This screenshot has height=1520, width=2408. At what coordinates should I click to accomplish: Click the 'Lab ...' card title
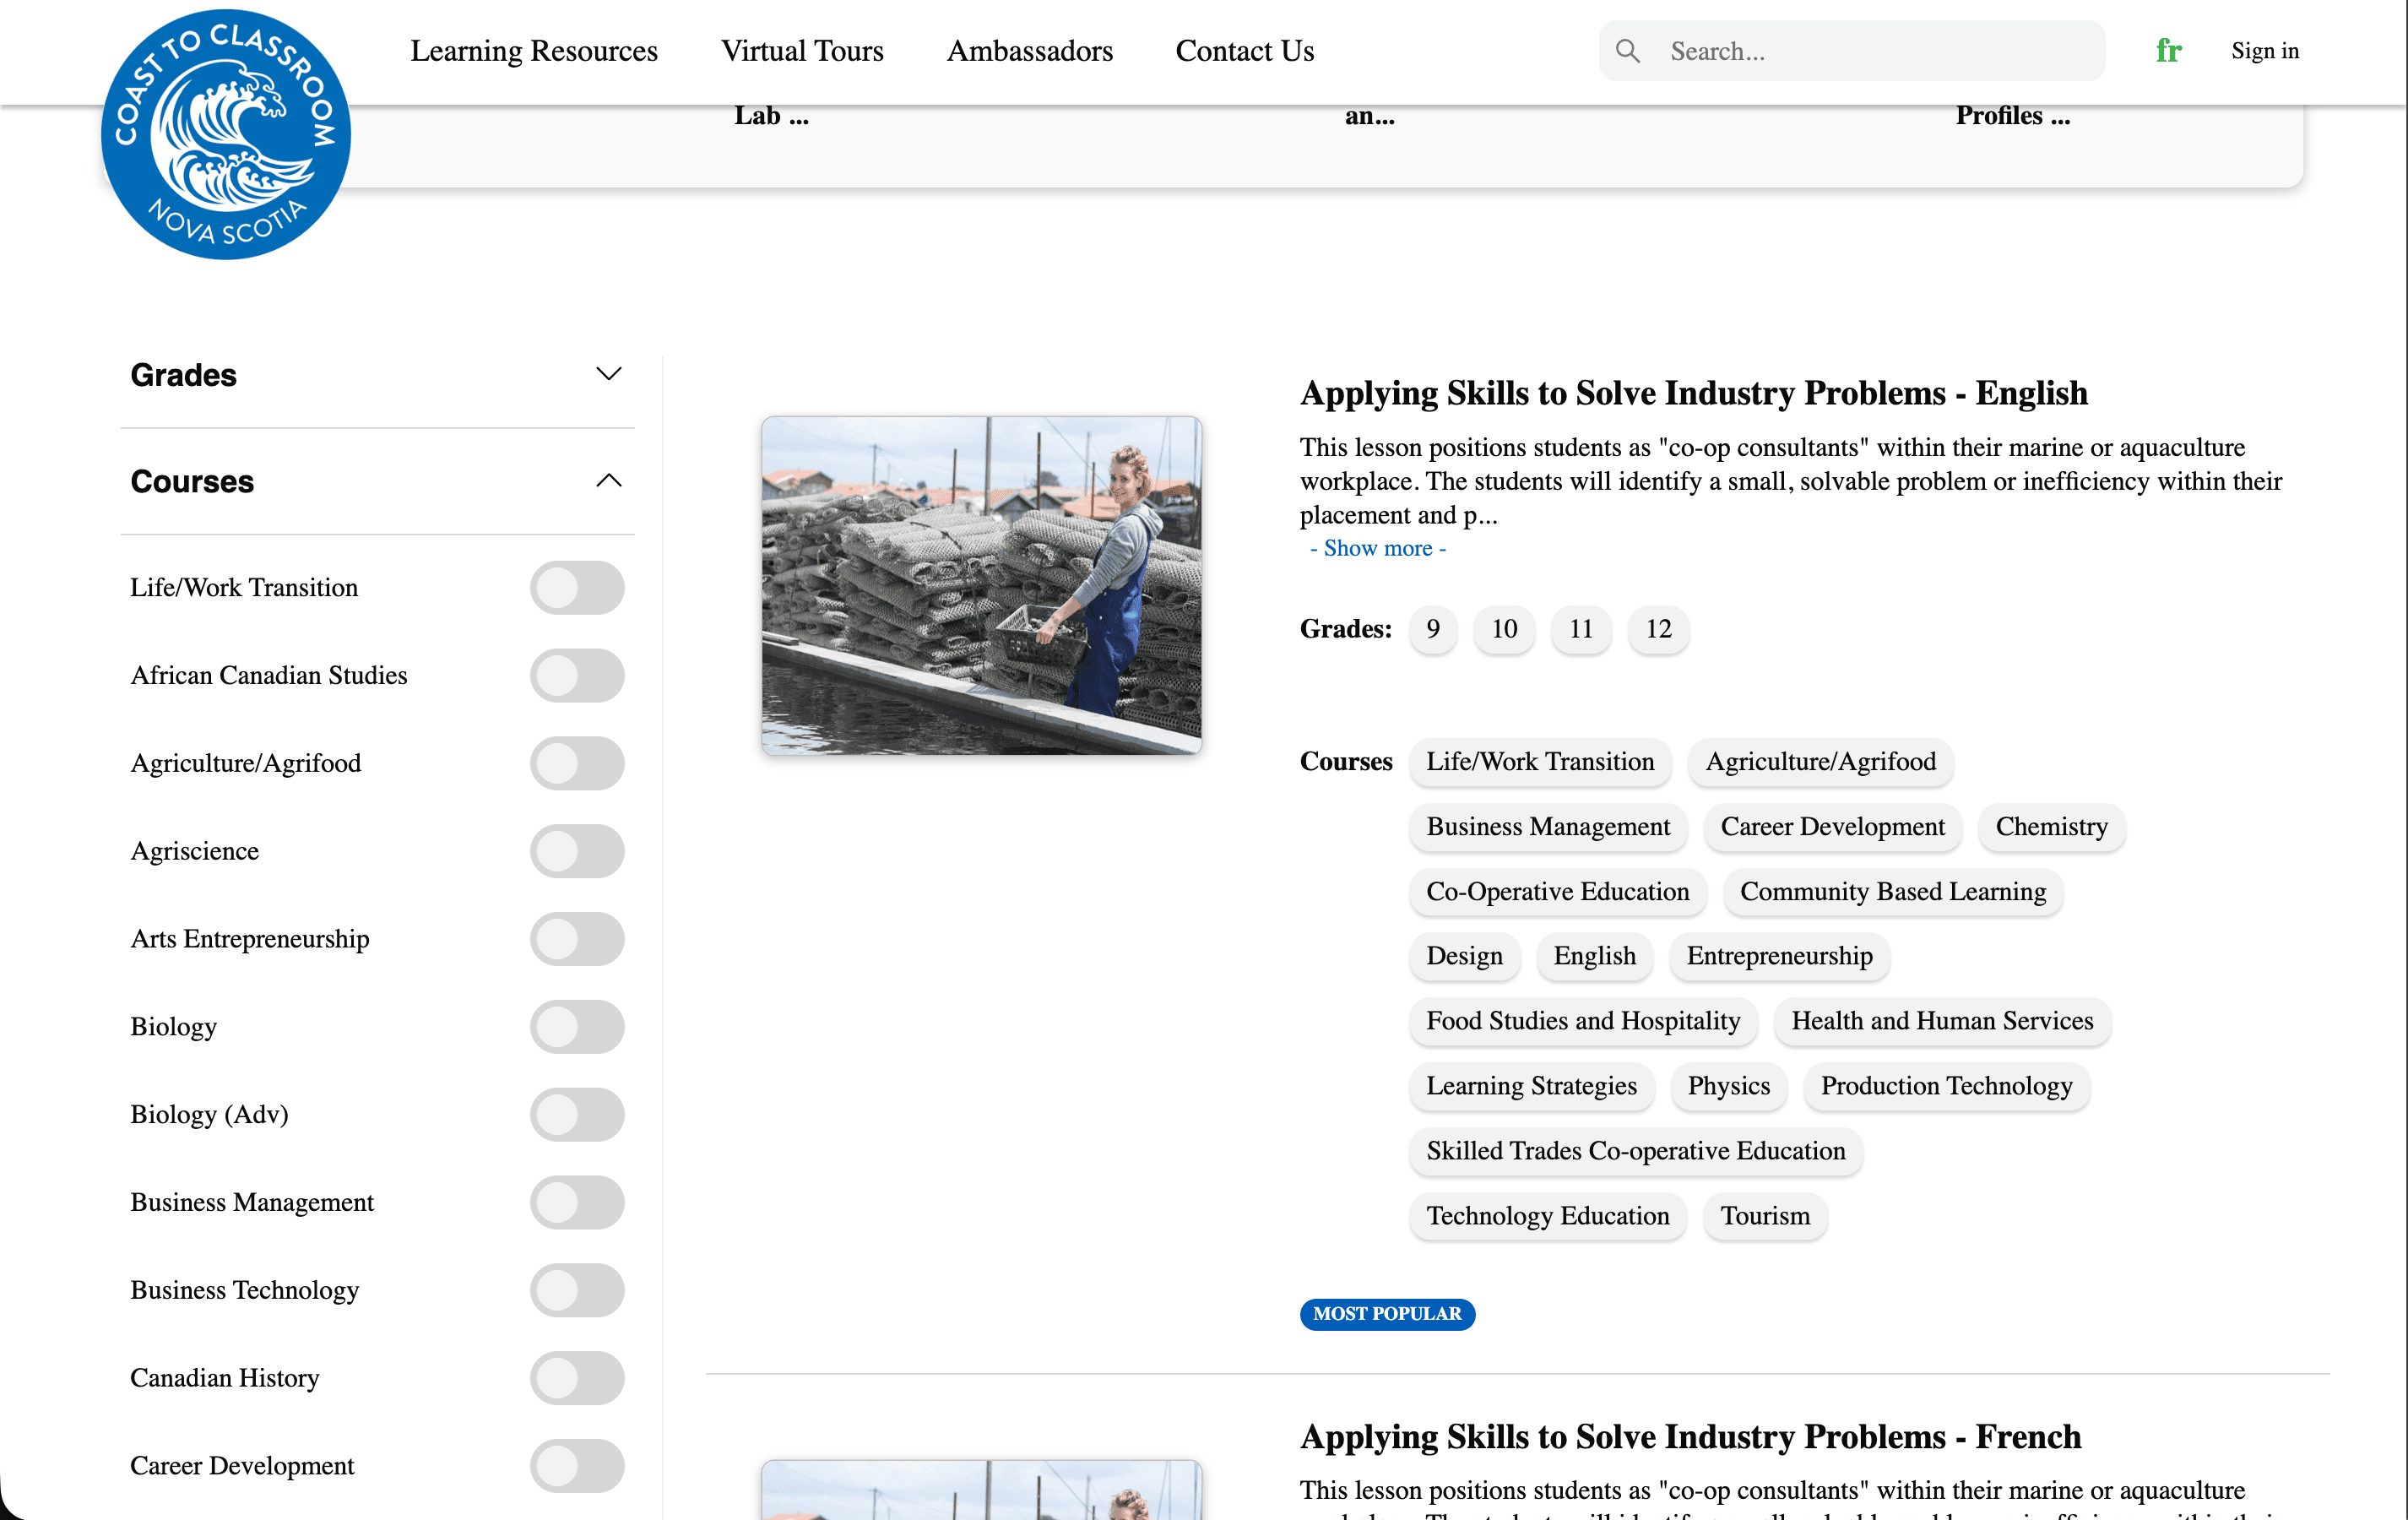(772, 116)
